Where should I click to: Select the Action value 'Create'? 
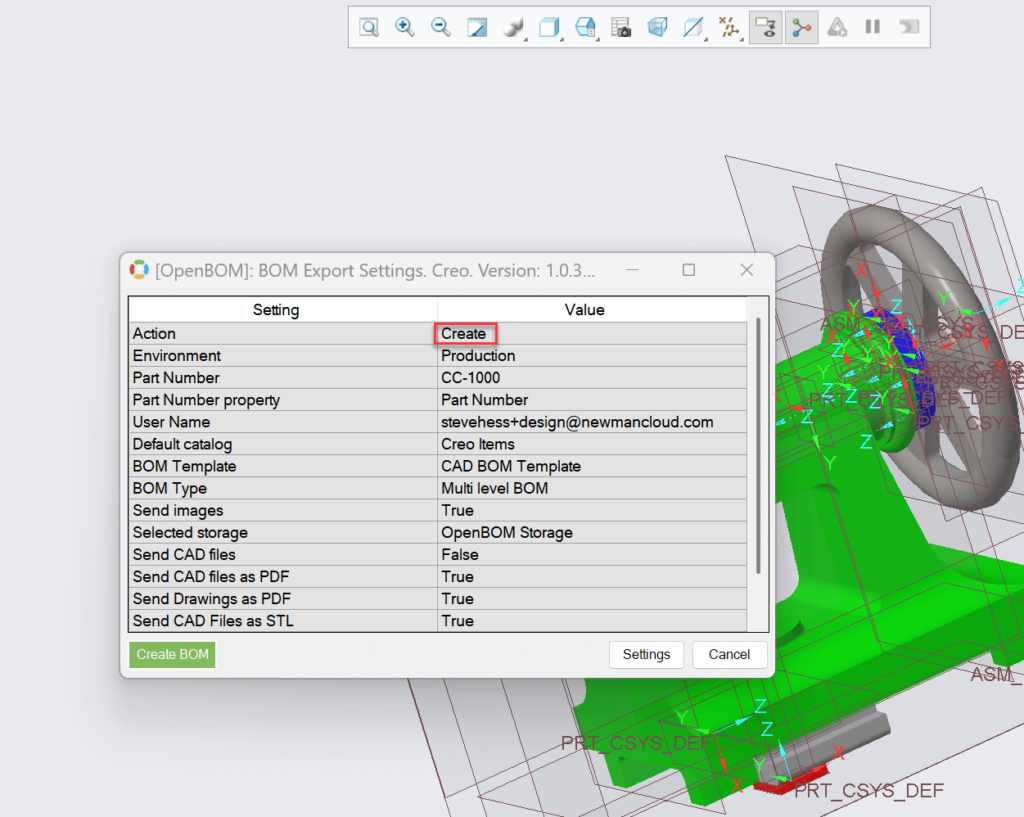(x=466, y=334)
